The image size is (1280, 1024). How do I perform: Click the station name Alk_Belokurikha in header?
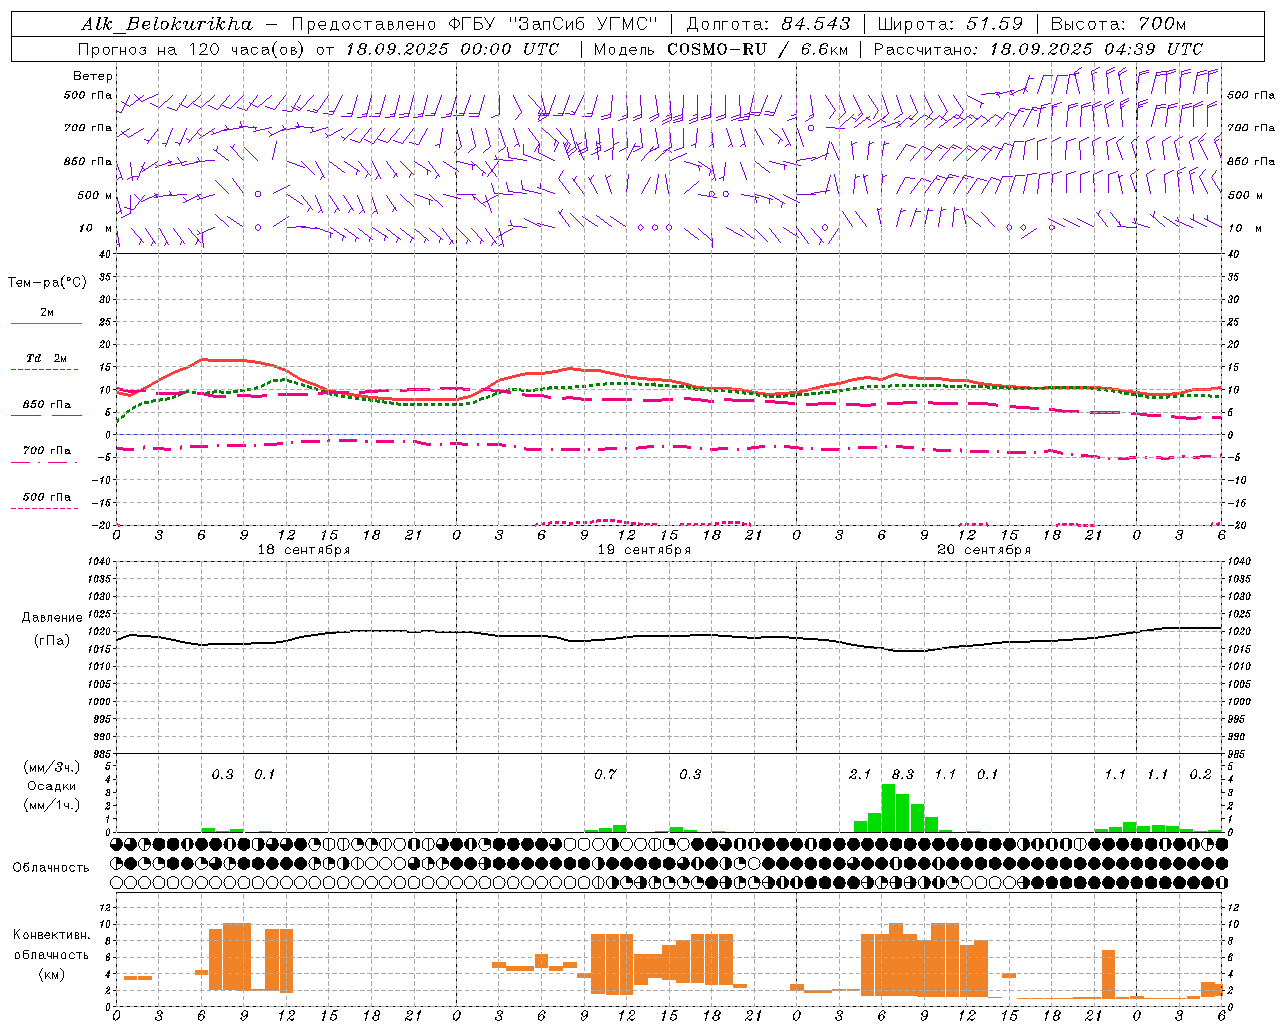coord(167,24)
